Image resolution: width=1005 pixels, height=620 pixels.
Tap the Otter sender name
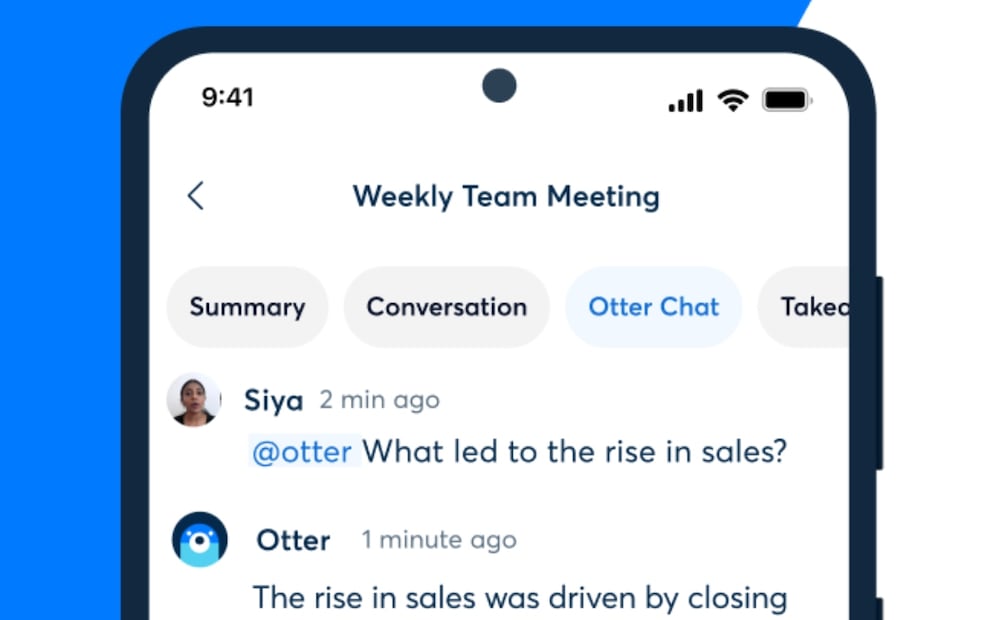(x=293, y=541)
